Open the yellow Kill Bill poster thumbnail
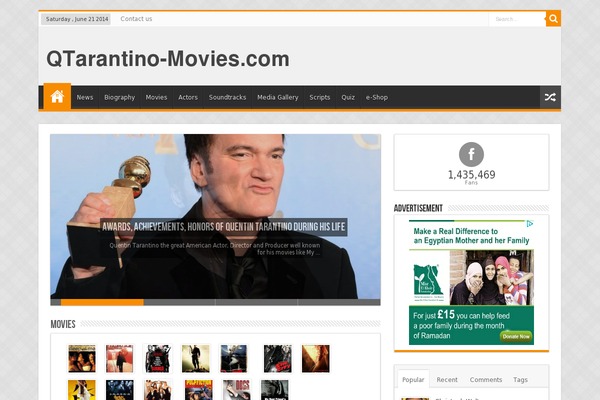This screenshot has height=400, width=600. coord(82,390)
